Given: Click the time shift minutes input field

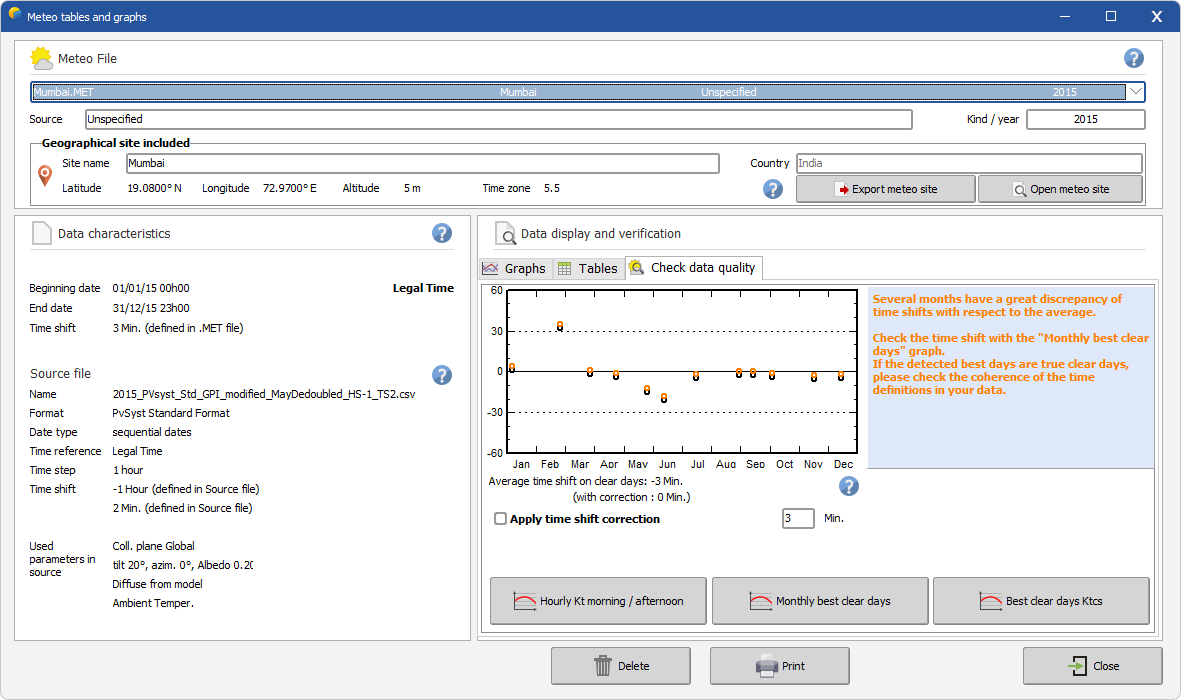Looking at the screenshot, I should [797, 518].
